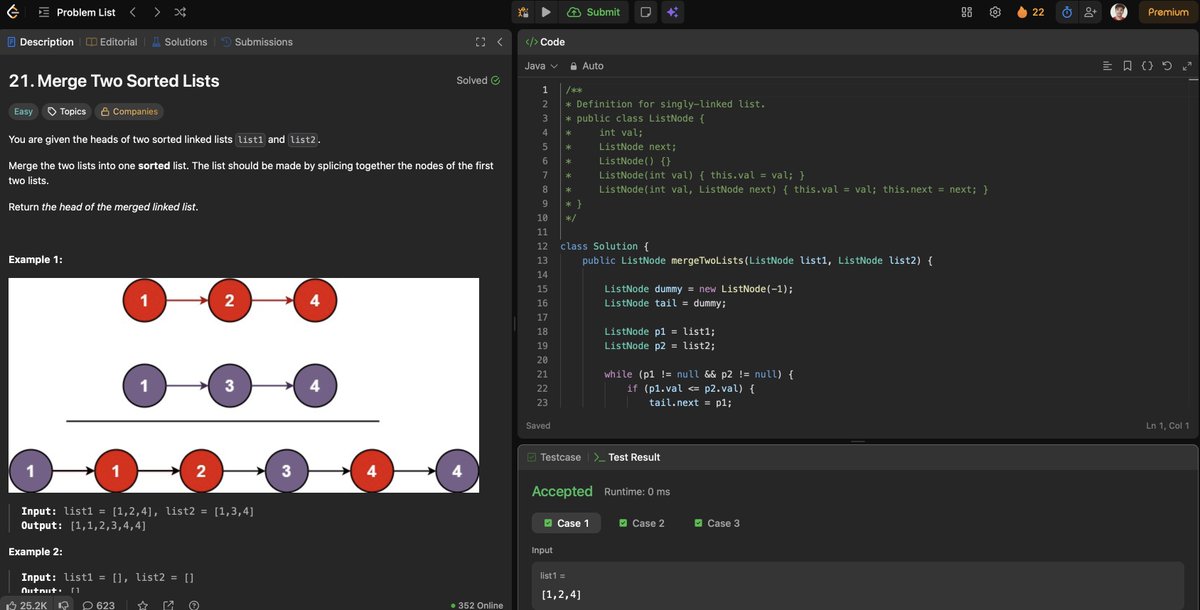Click the Example 1 linked list image
Screen dimensions: 1200x610
coord(243,385)
